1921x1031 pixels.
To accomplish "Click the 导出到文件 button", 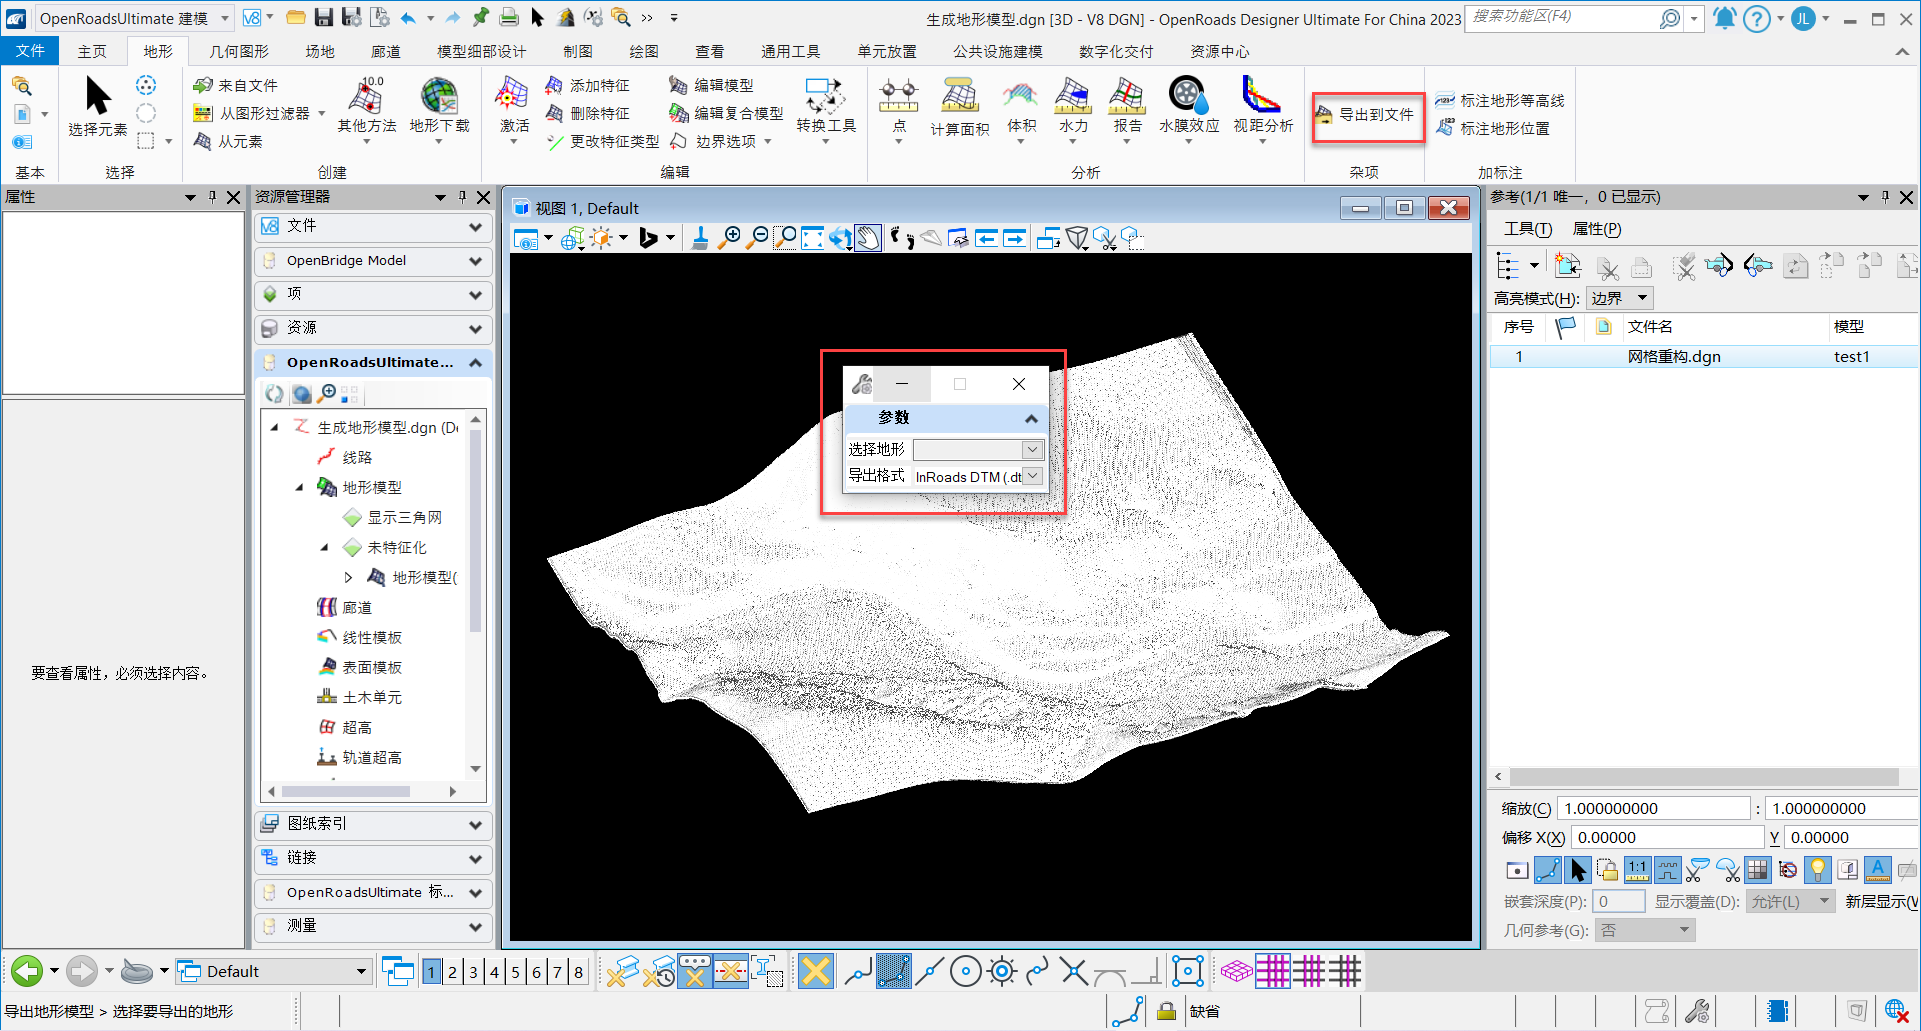I will pos(1367,115).
